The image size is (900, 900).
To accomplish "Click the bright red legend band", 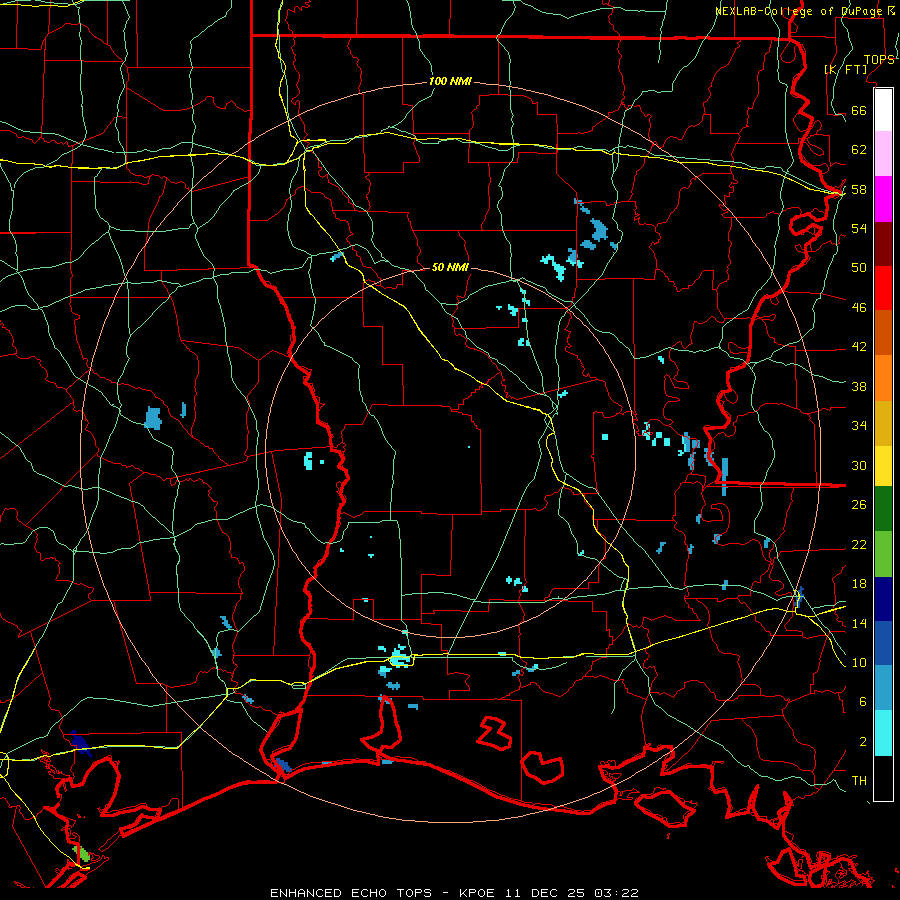I will [883, 288].
